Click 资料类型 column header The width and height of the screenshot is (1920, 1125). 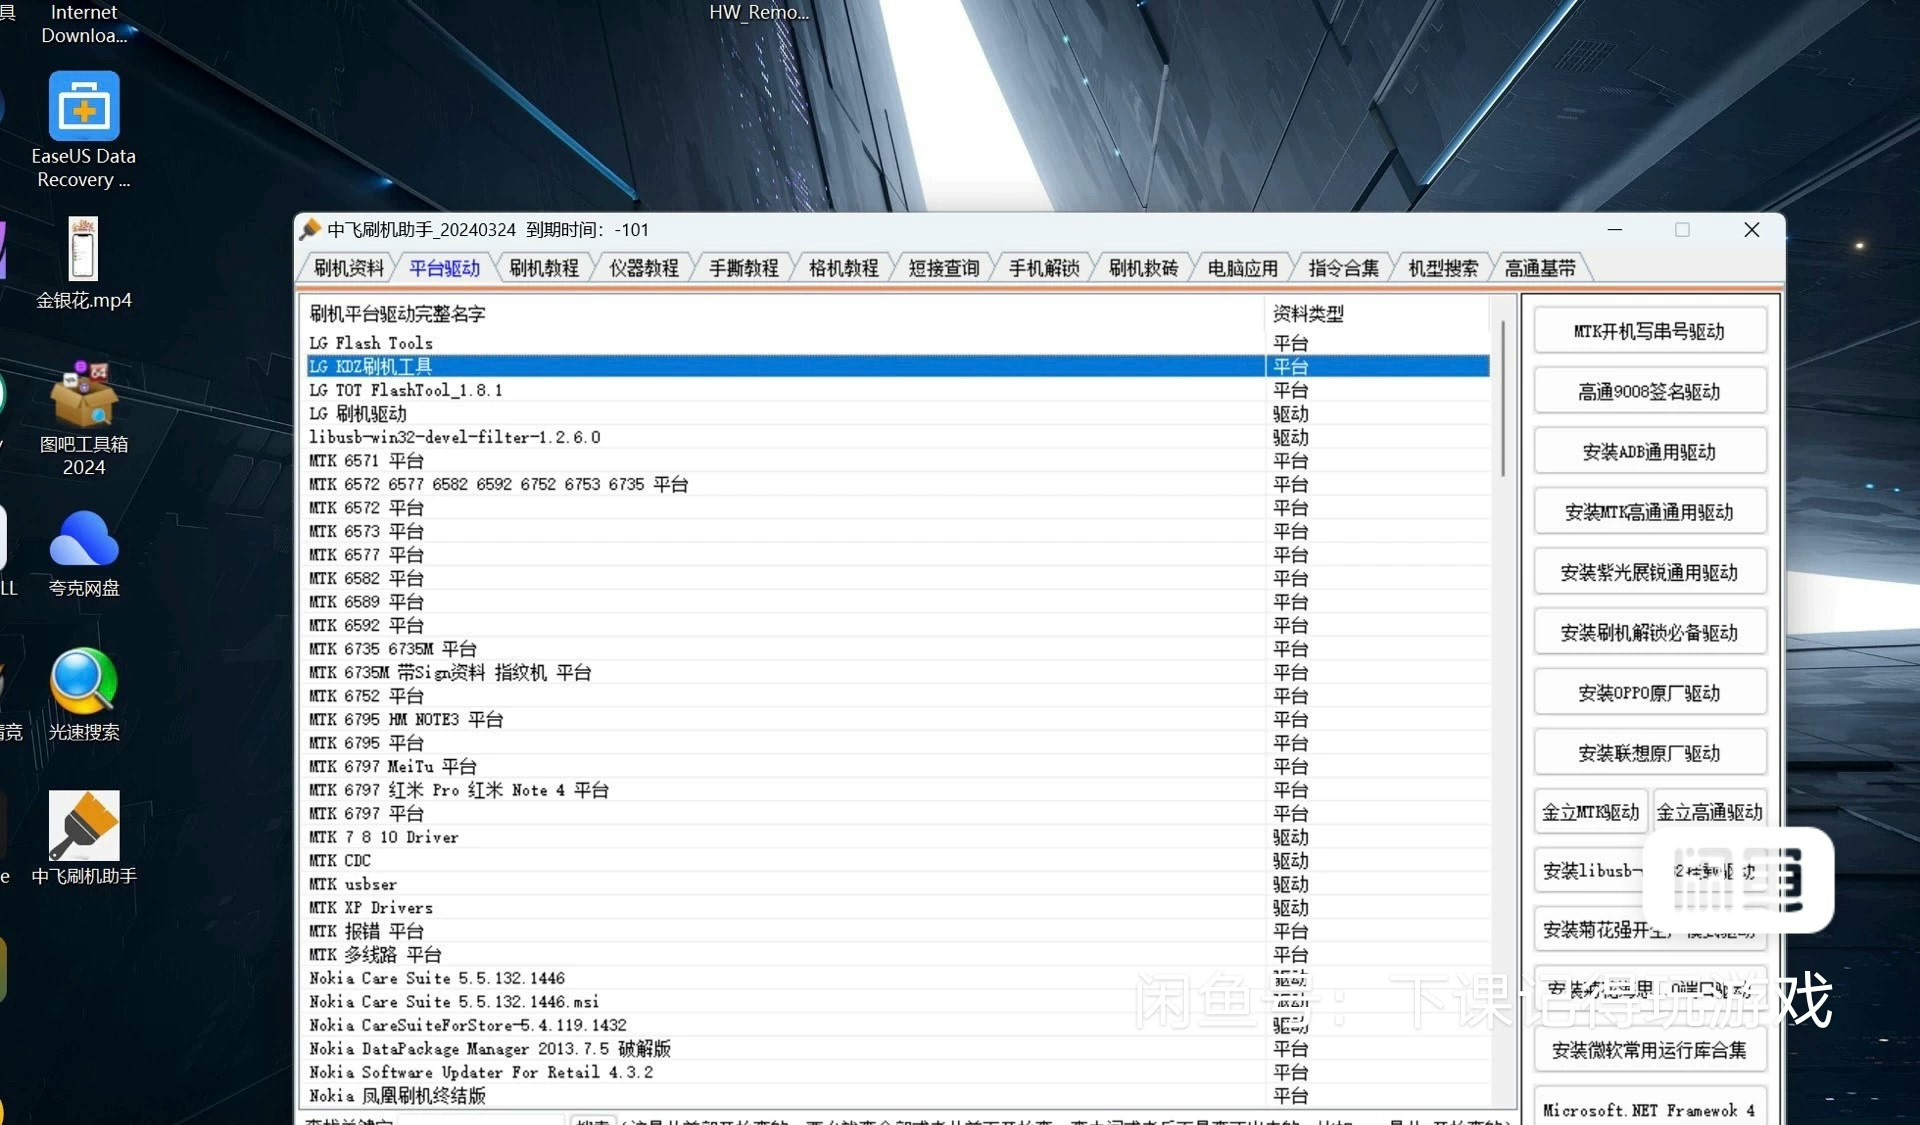[1307, 314]
